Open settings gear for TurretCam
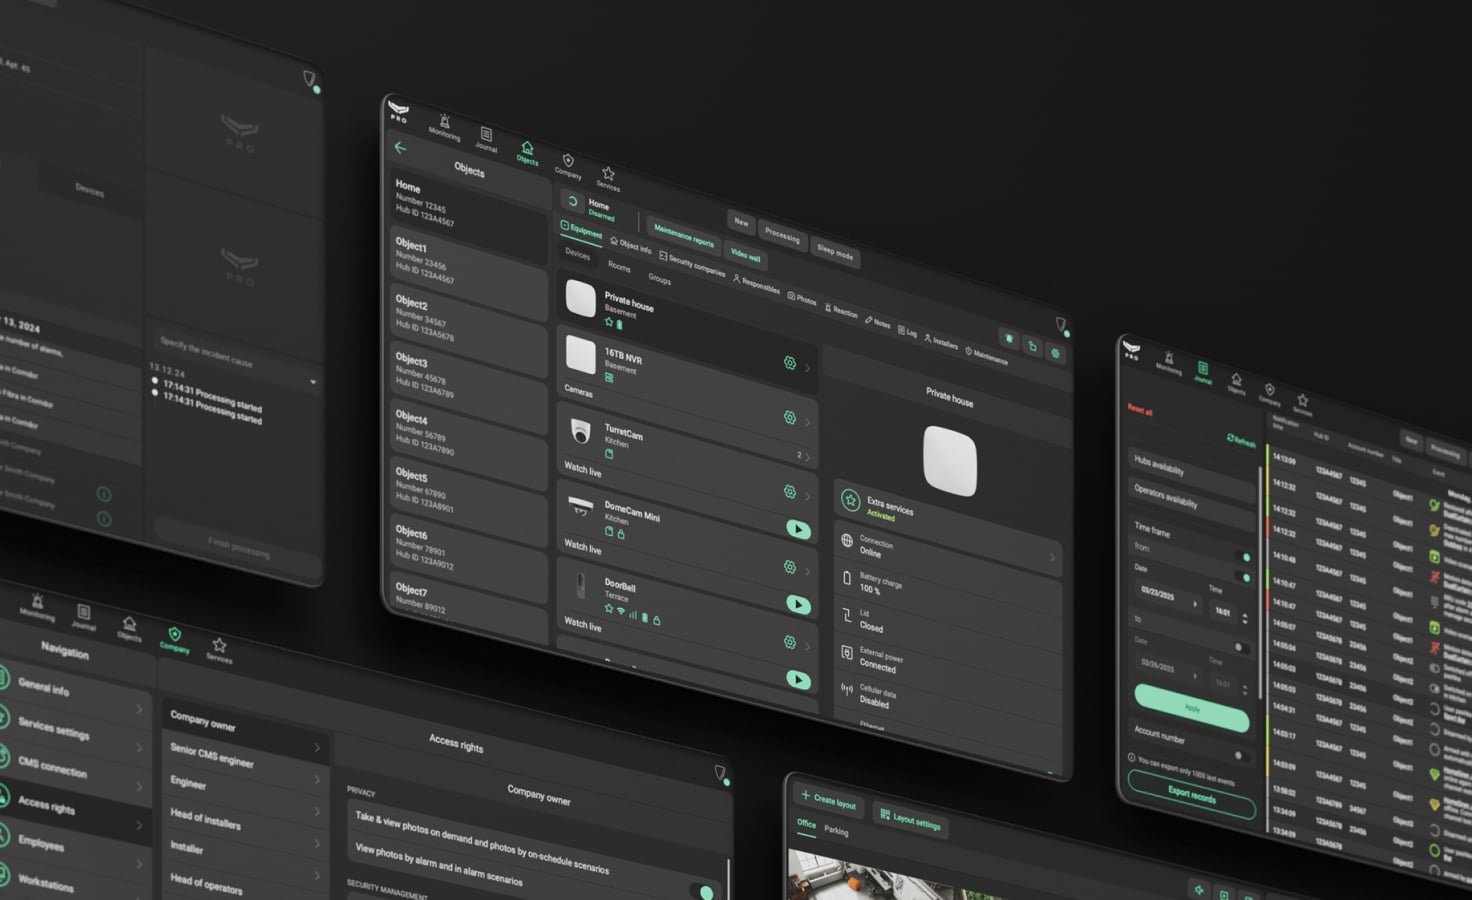Viewport: 1472px width, 900px height. click(x=789, y=418)
